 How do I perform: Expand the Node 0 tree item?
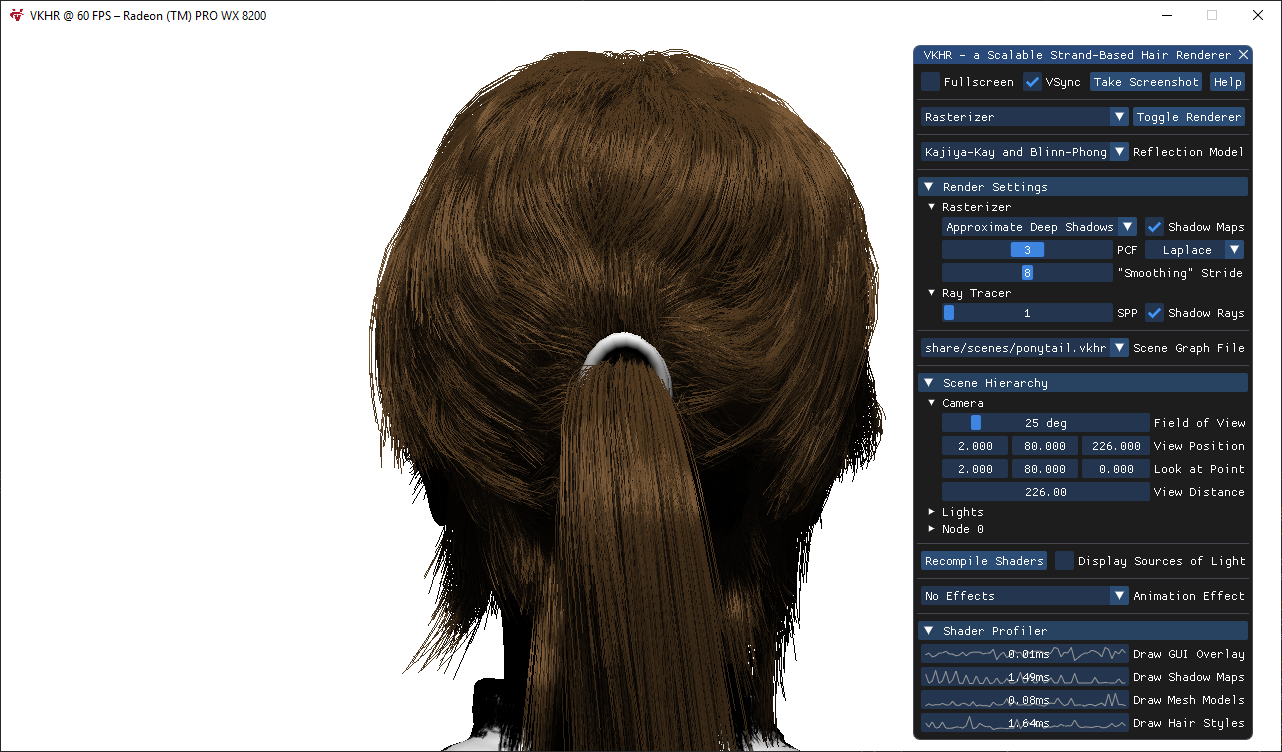(933, 529)
